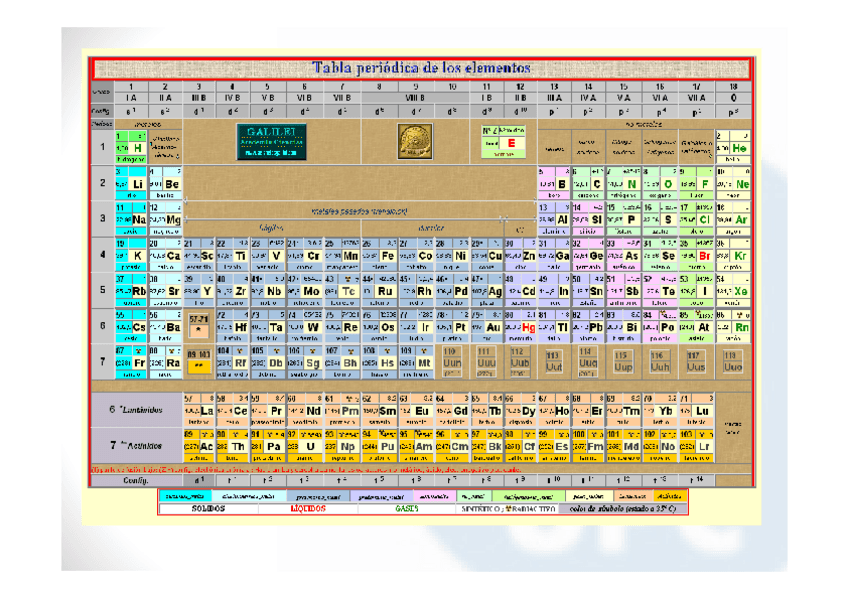Click the Uuo element 118 cell
The height and width of the screenshot is (599, 848).
pos(733,362)
